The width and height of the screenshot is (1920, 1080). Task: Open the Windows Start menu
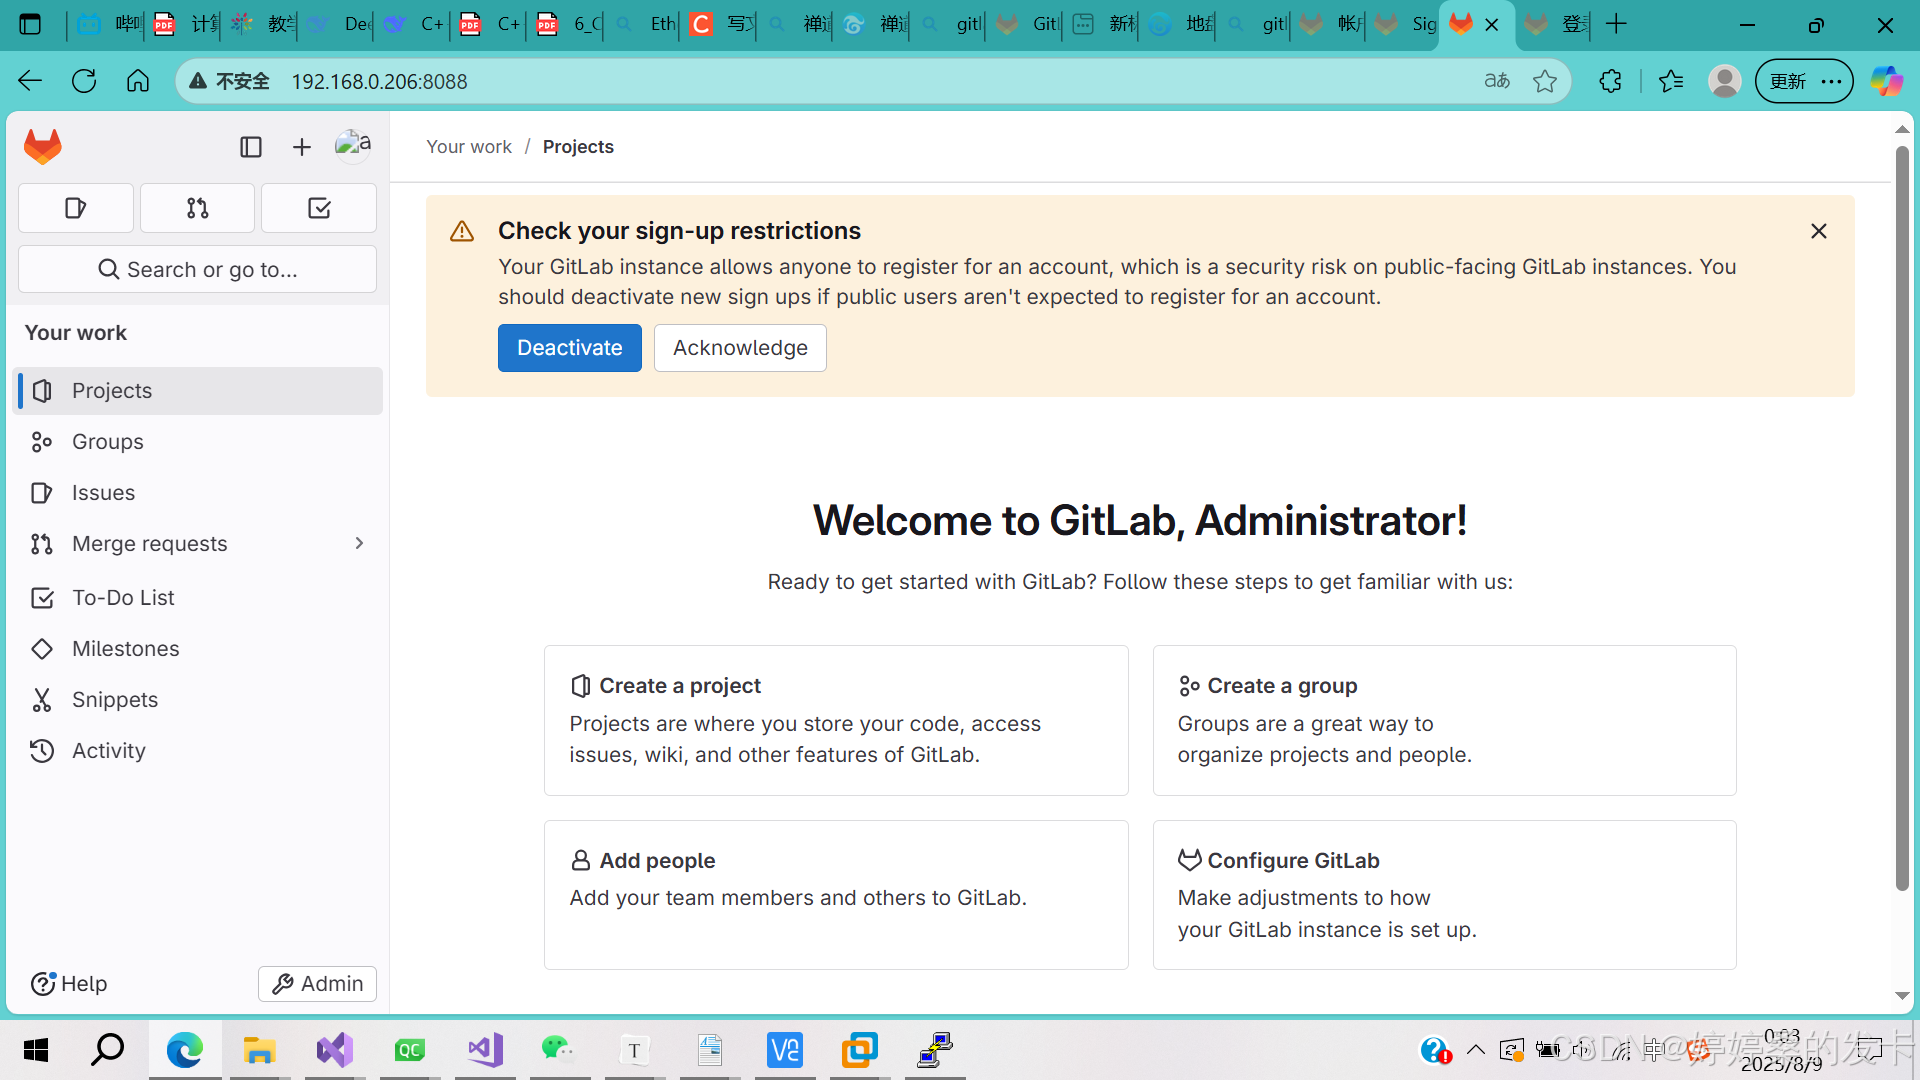coord(36,1050)
